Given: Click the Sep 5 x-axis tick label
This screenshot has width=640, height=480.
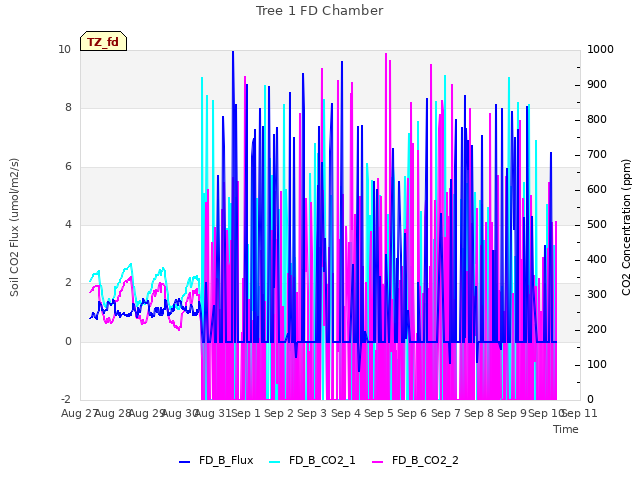Looking at the screenshot, I should click(x=379, y=413).
